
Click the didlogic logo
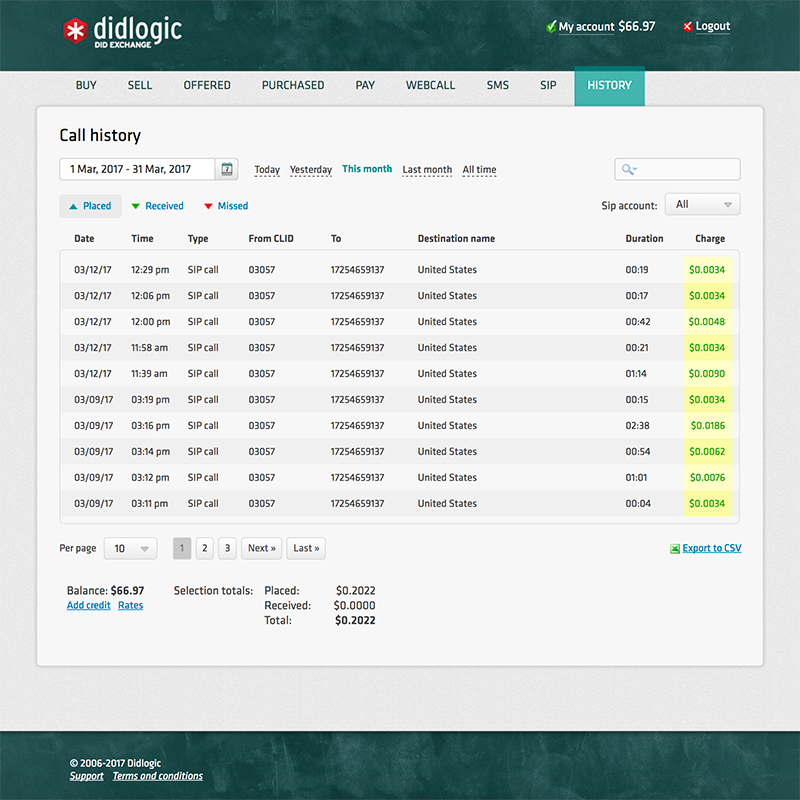[122, 32]
